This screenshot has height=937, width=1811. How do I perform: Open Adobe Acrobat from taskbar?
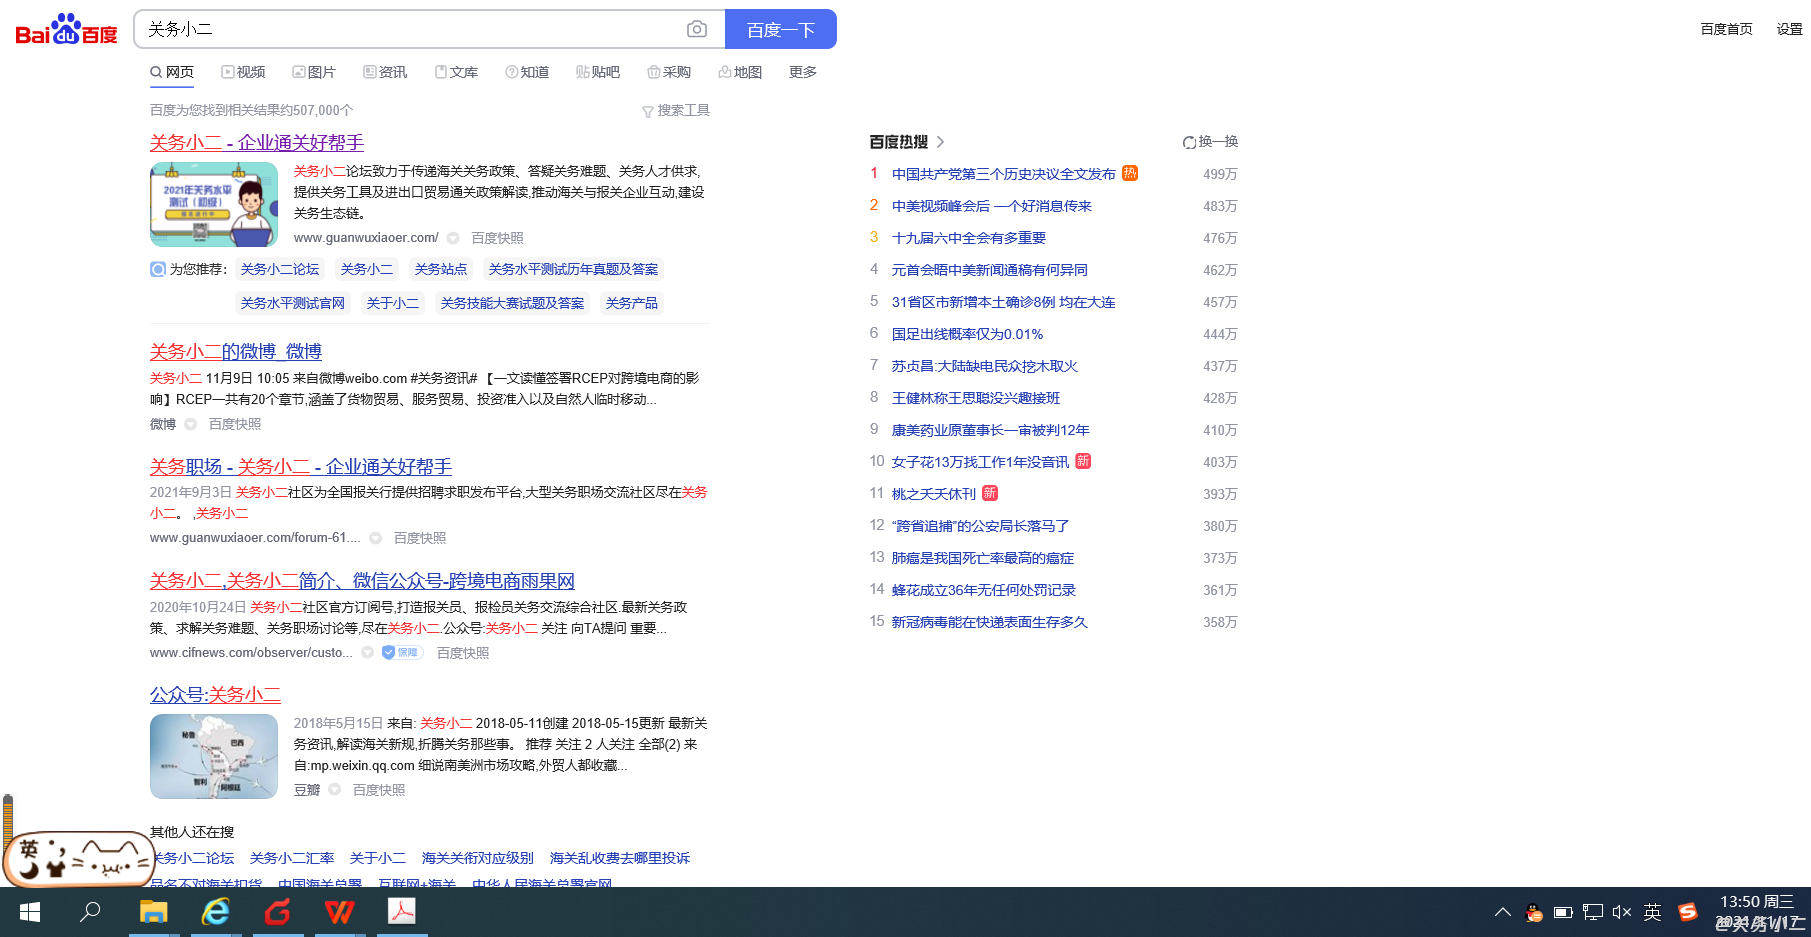(401, 912)
